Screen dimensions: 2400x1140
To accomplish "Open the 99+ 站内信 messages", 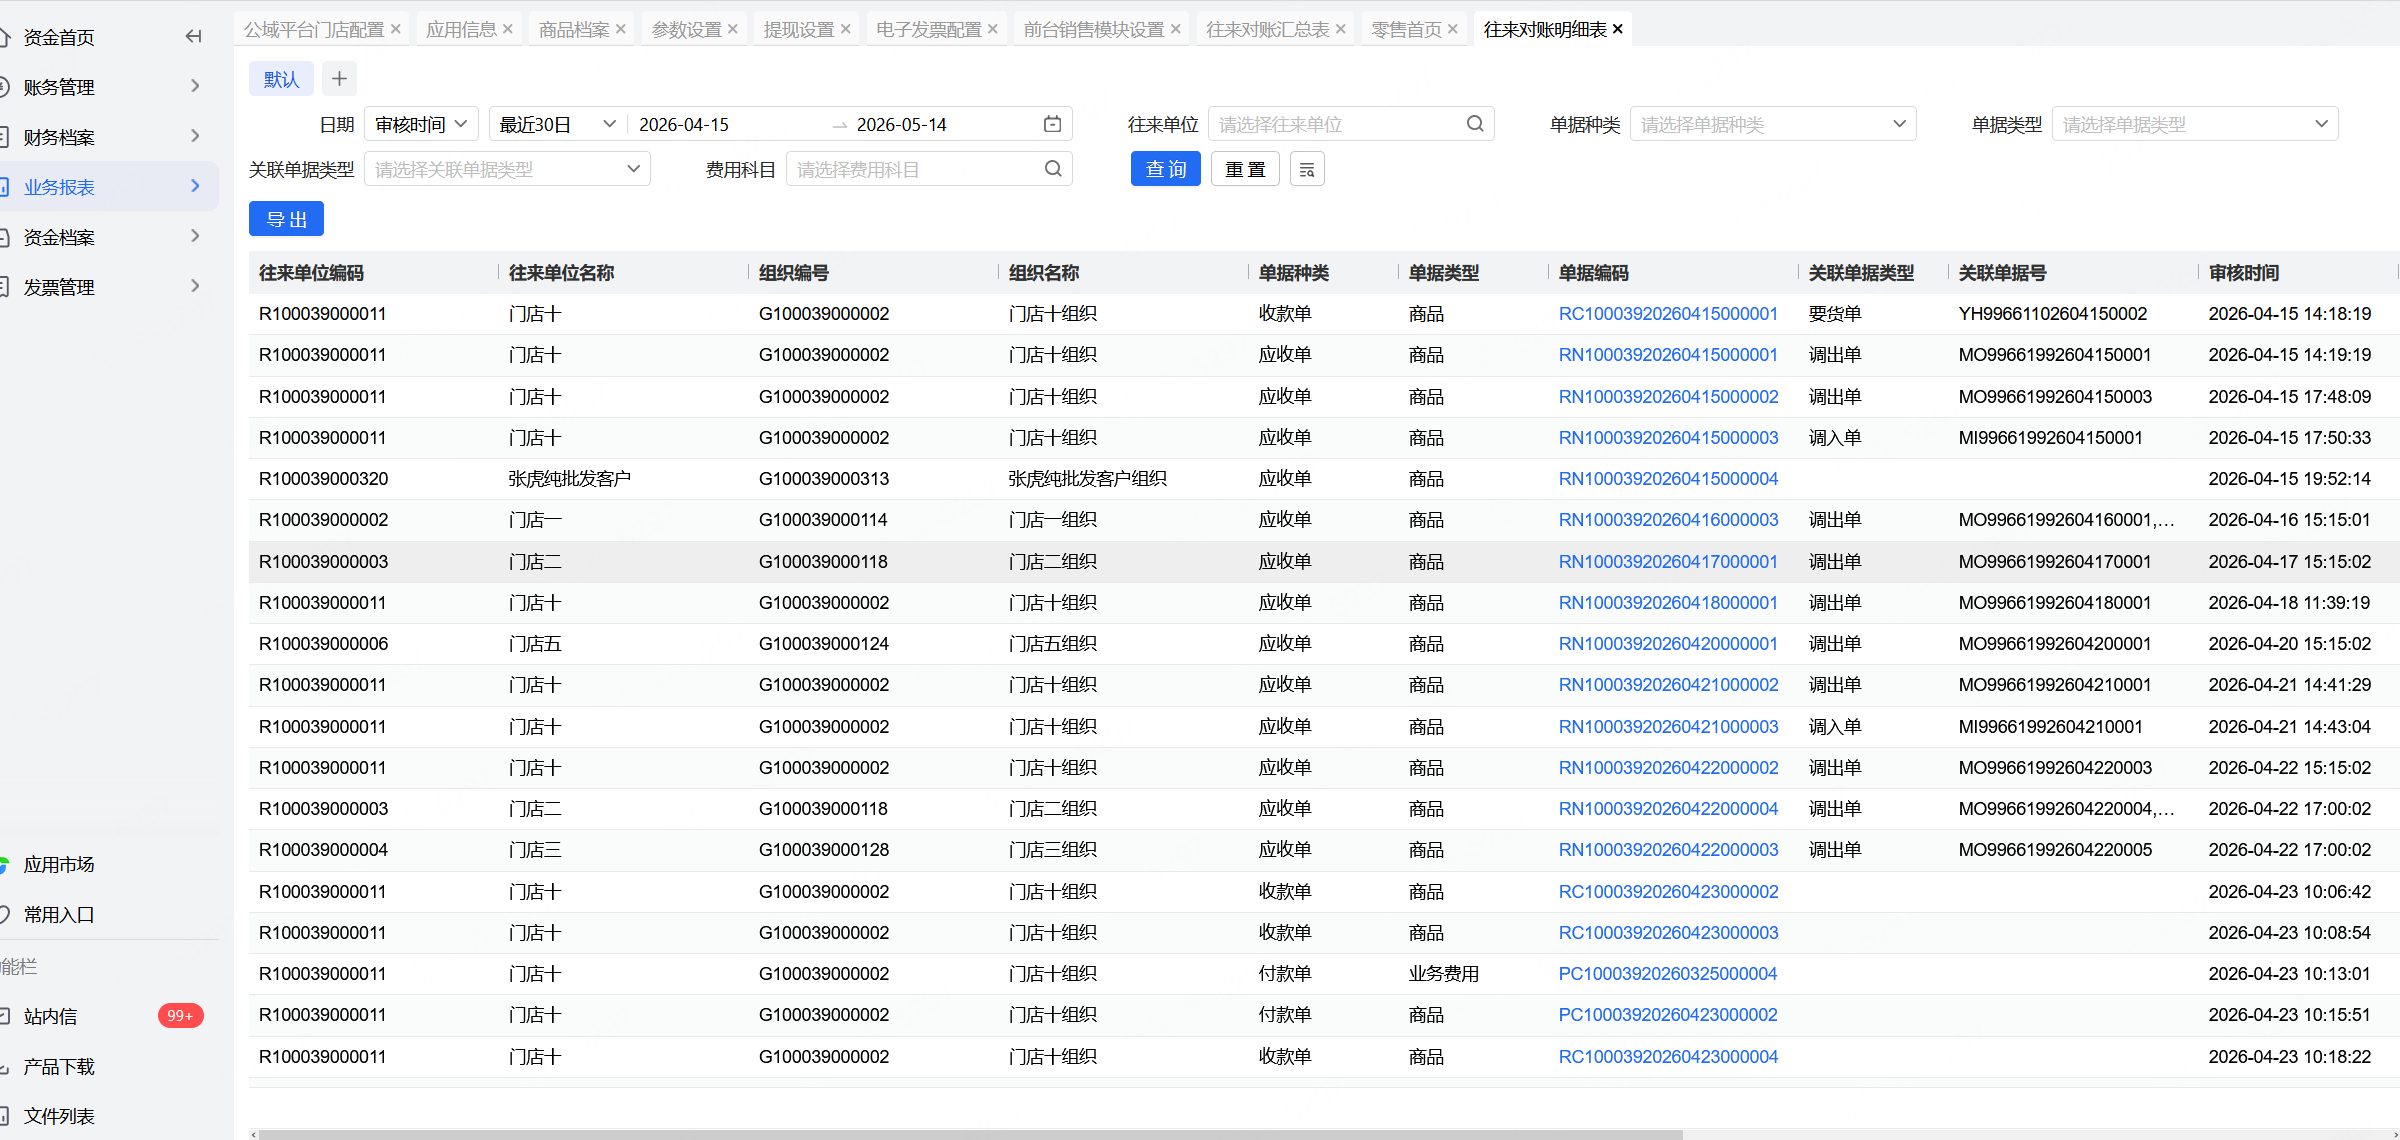I will [x=180, y=1016].
